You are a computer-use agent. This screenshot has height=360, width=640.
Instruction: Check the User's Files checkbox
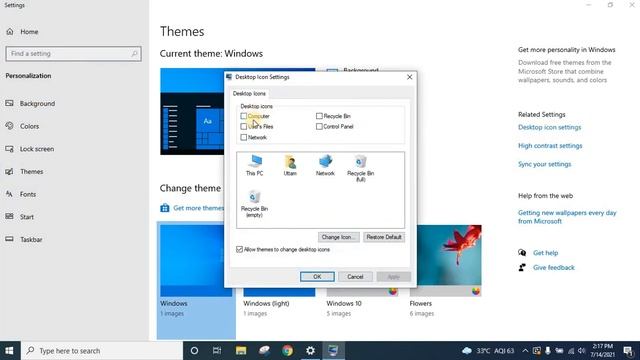coord(244,127)
